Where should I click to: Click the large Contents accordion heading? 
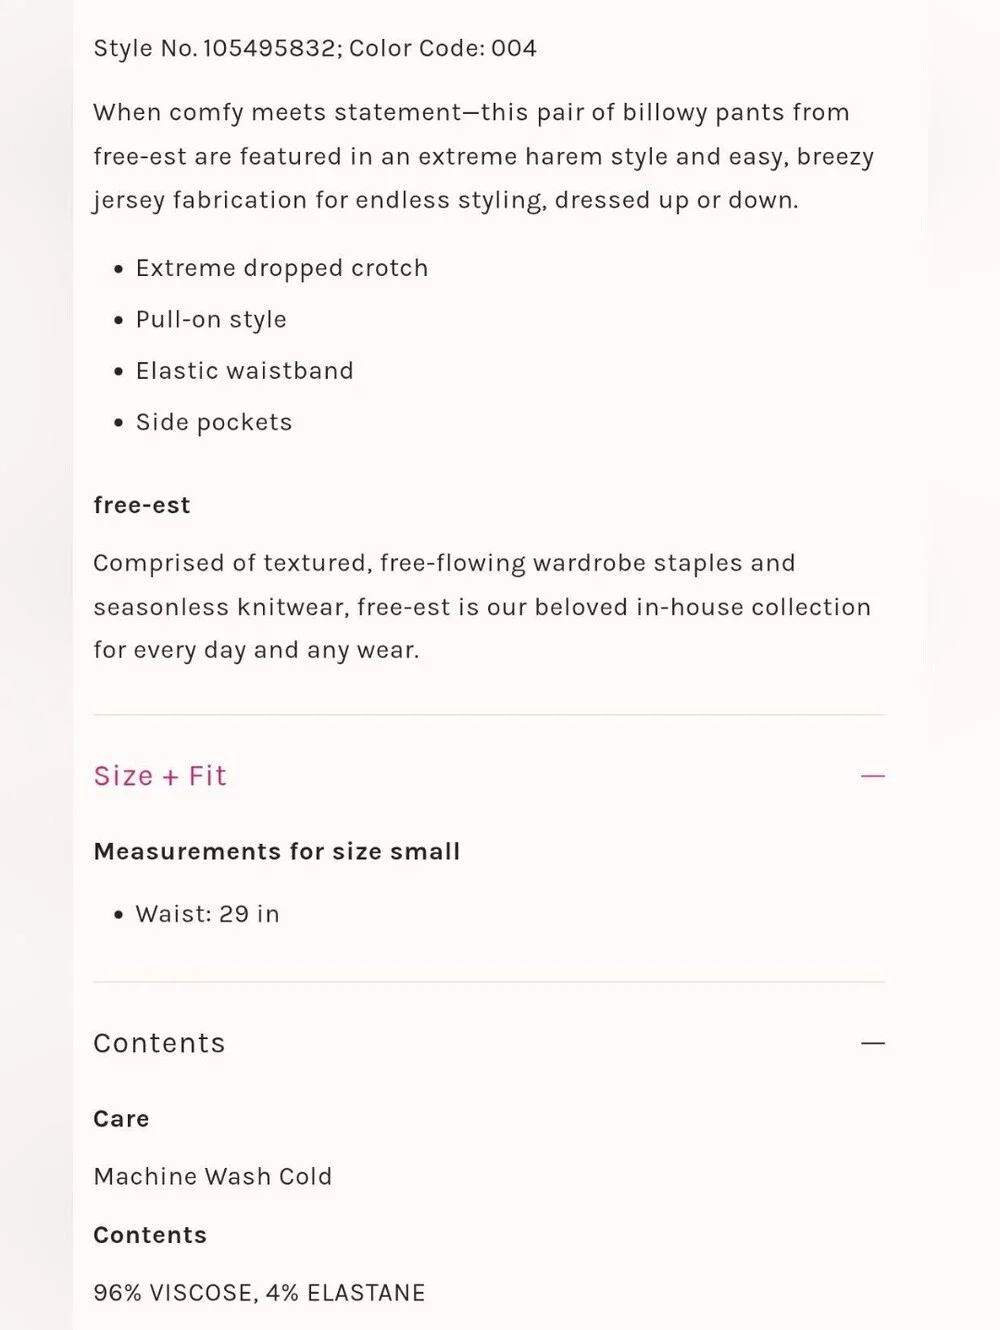tap(159, 1043)
